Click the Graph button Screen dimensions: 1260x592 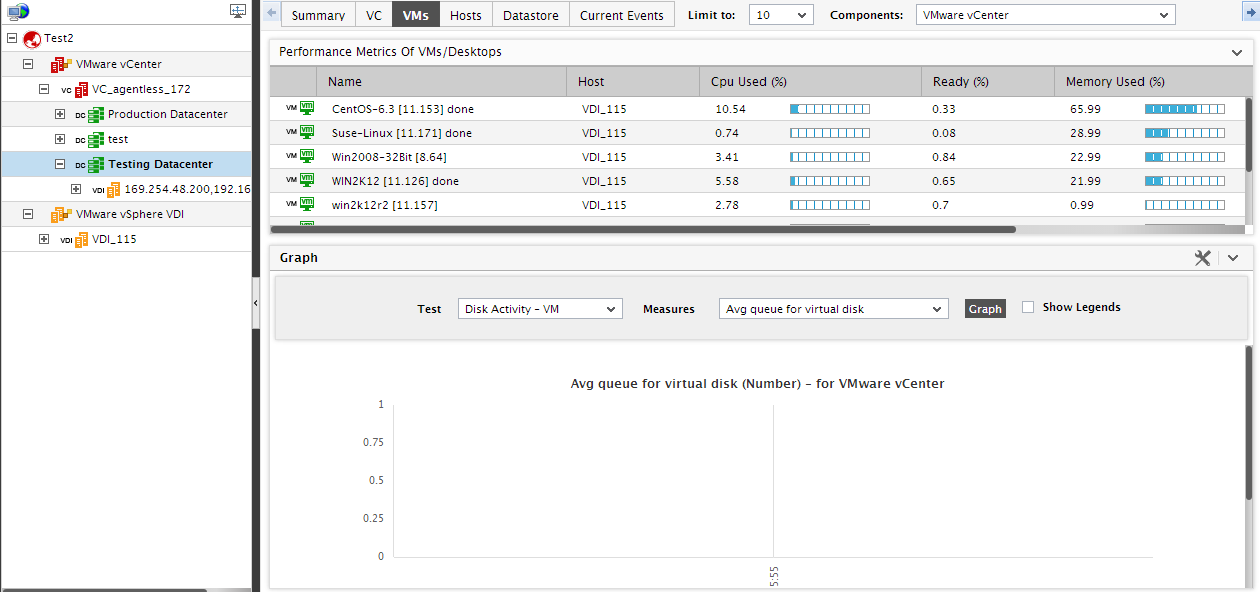985,309
